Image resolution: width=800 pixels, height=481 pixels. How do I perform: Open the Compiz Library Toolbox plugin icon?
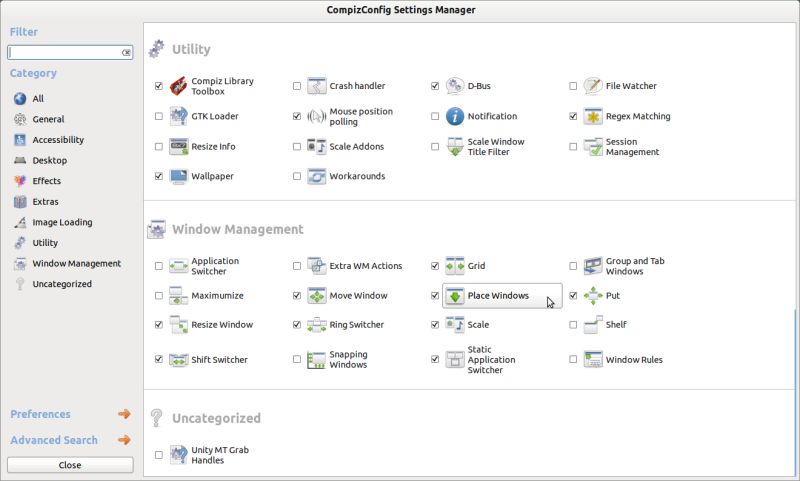click(x=179, y=86)
